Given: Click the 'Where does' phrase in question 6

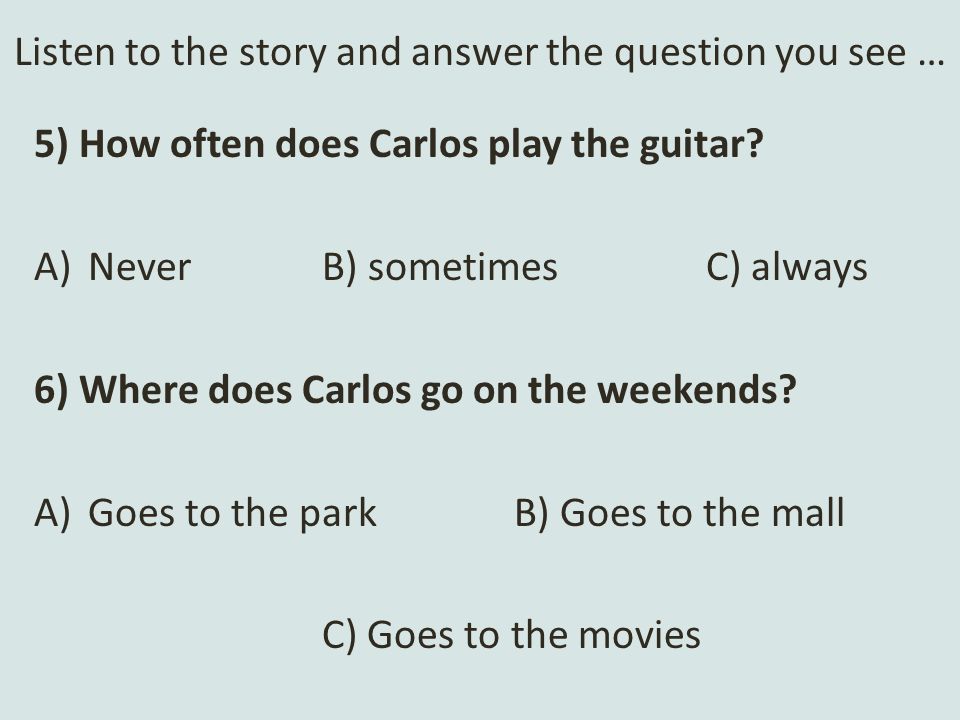Looking at the screenshot, I should tap(186, 389).
